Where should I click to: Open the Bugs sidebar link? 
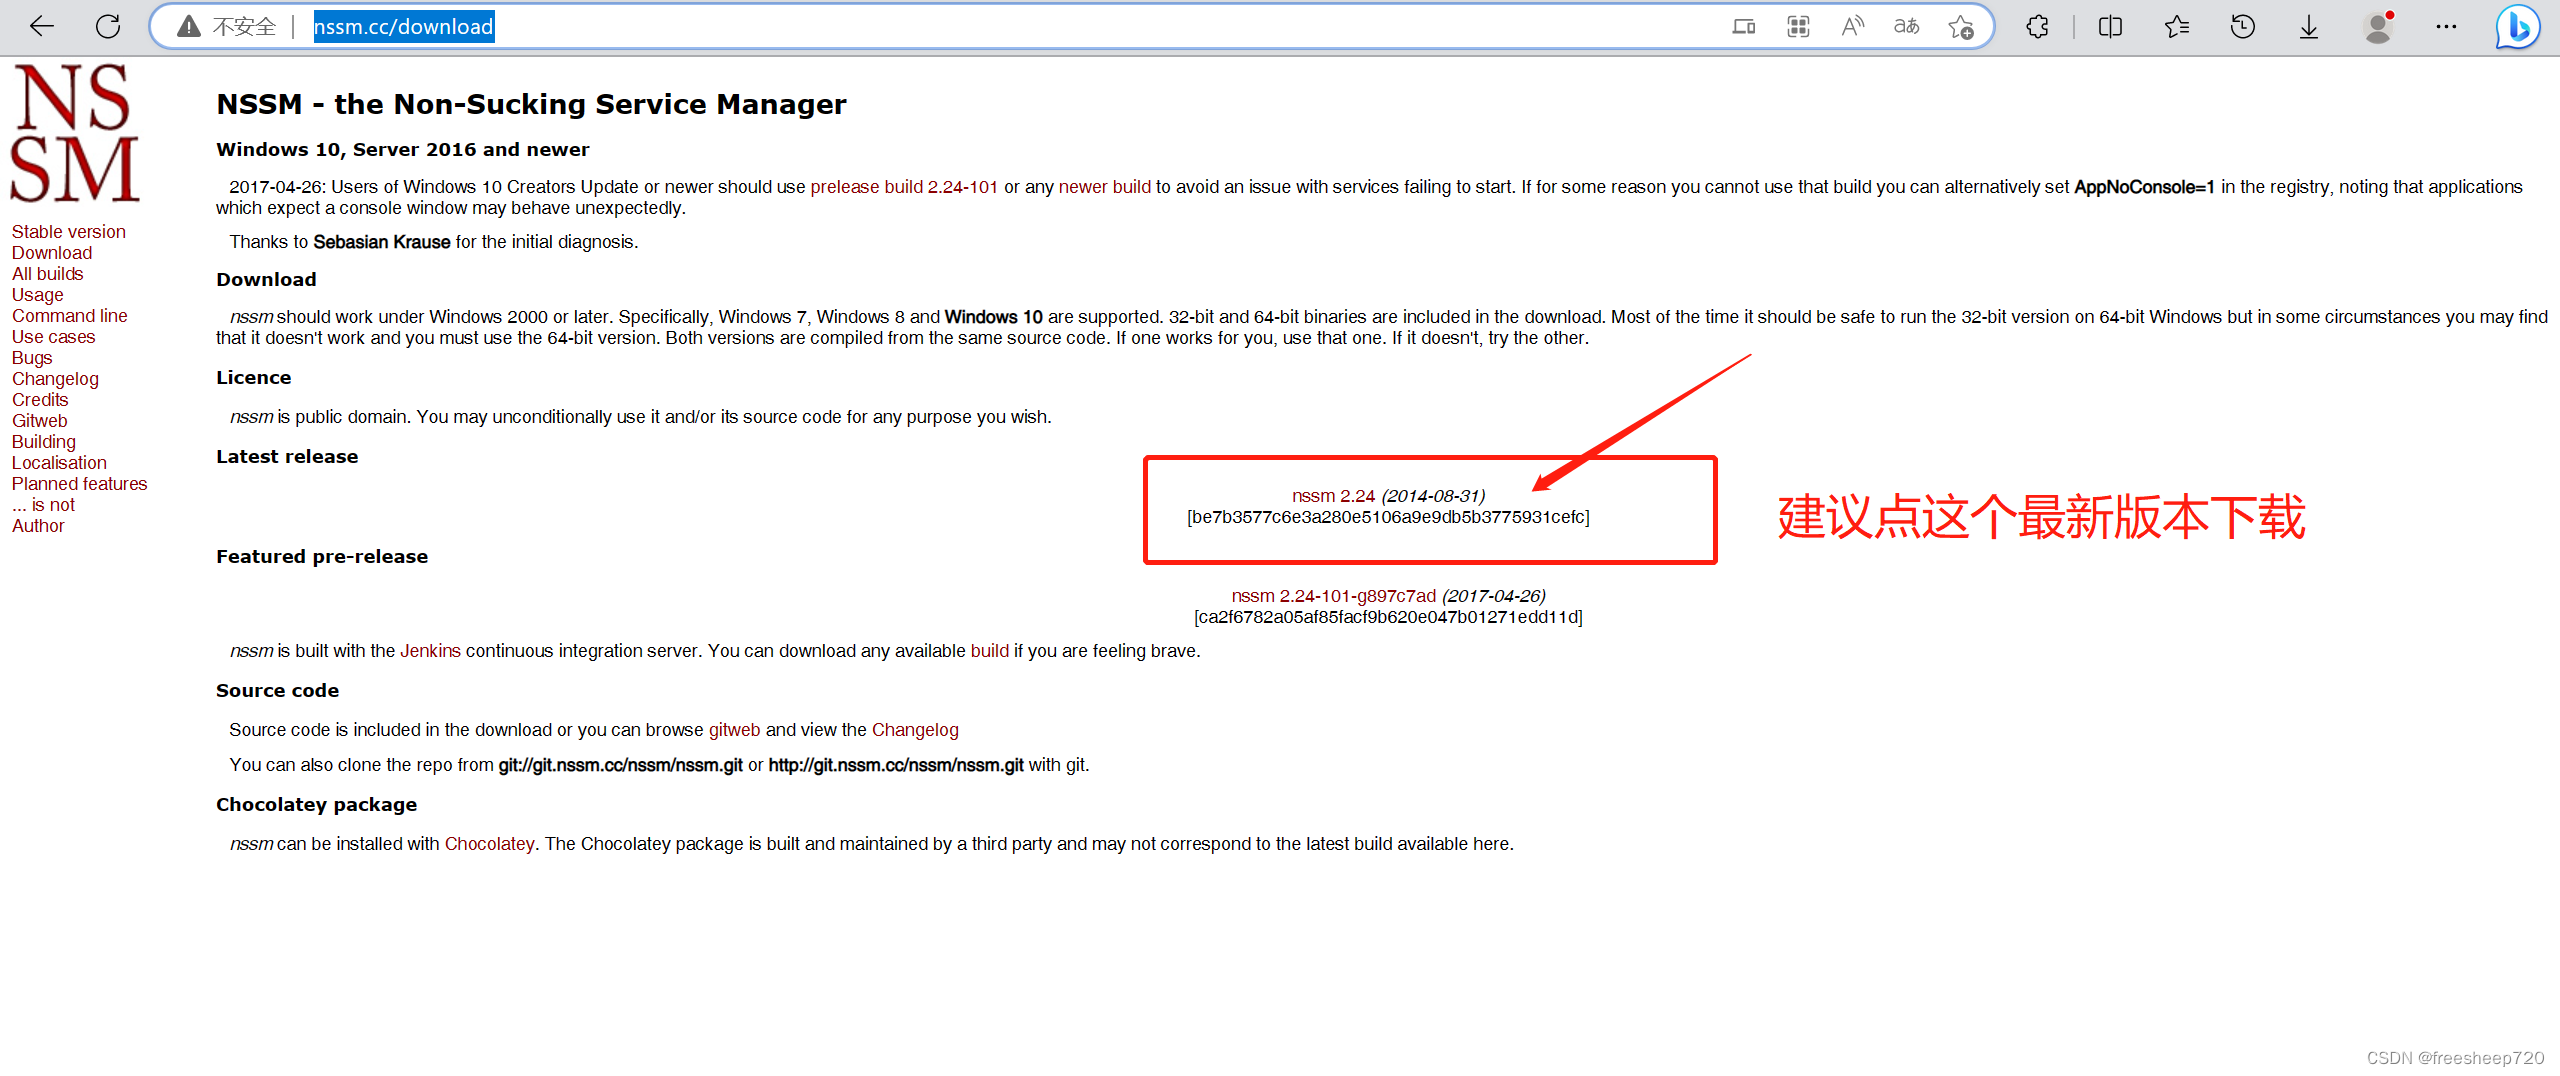click(32, 358)
